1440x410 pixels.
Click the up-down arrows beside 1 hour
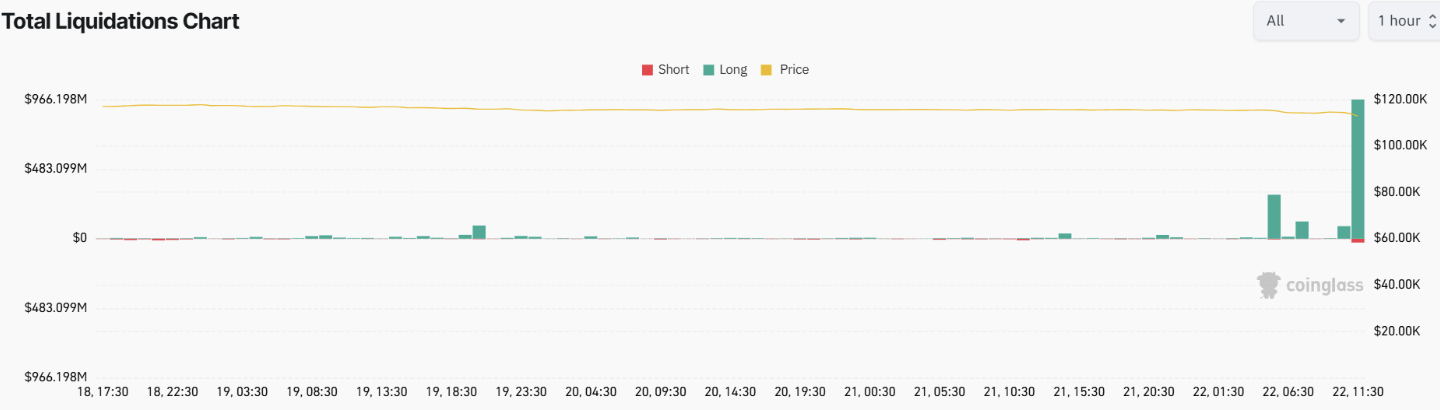click(x=1430, y=21)
